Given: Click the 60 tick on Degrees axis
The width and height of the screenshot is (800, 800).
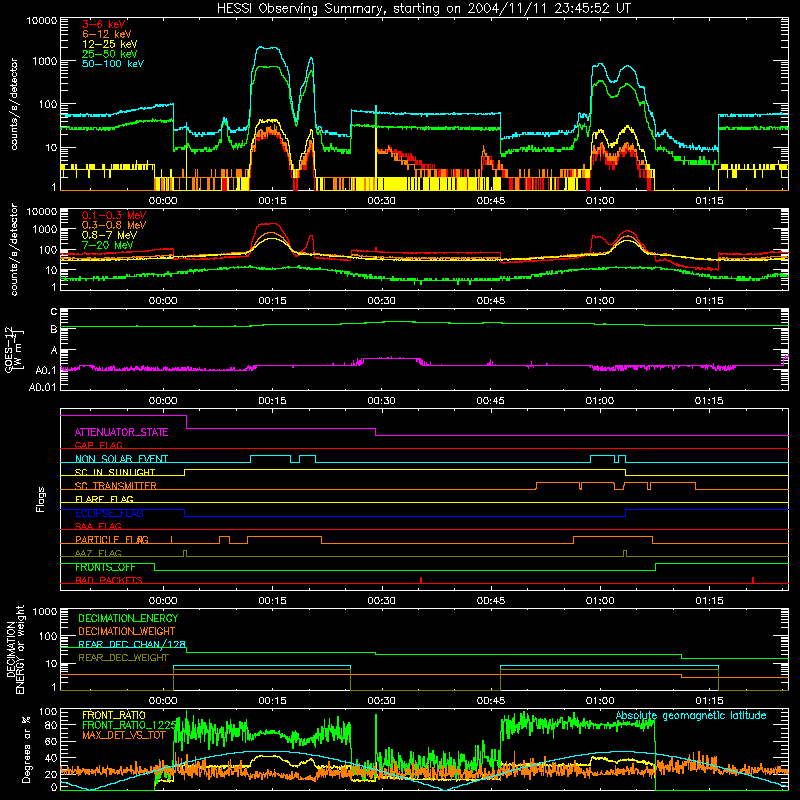Looking at the screenshot, I should (51, 741).
